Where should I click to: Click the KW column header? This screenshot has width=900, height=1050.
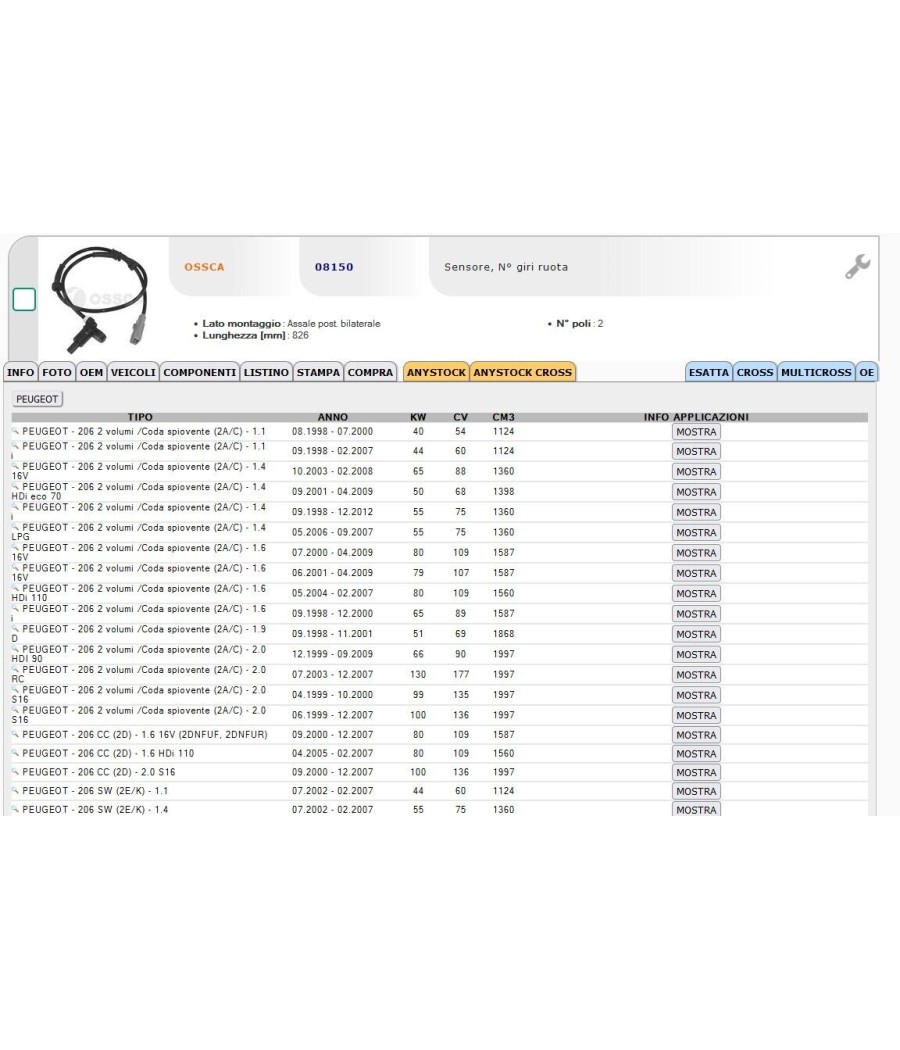(x=418, y=417)
